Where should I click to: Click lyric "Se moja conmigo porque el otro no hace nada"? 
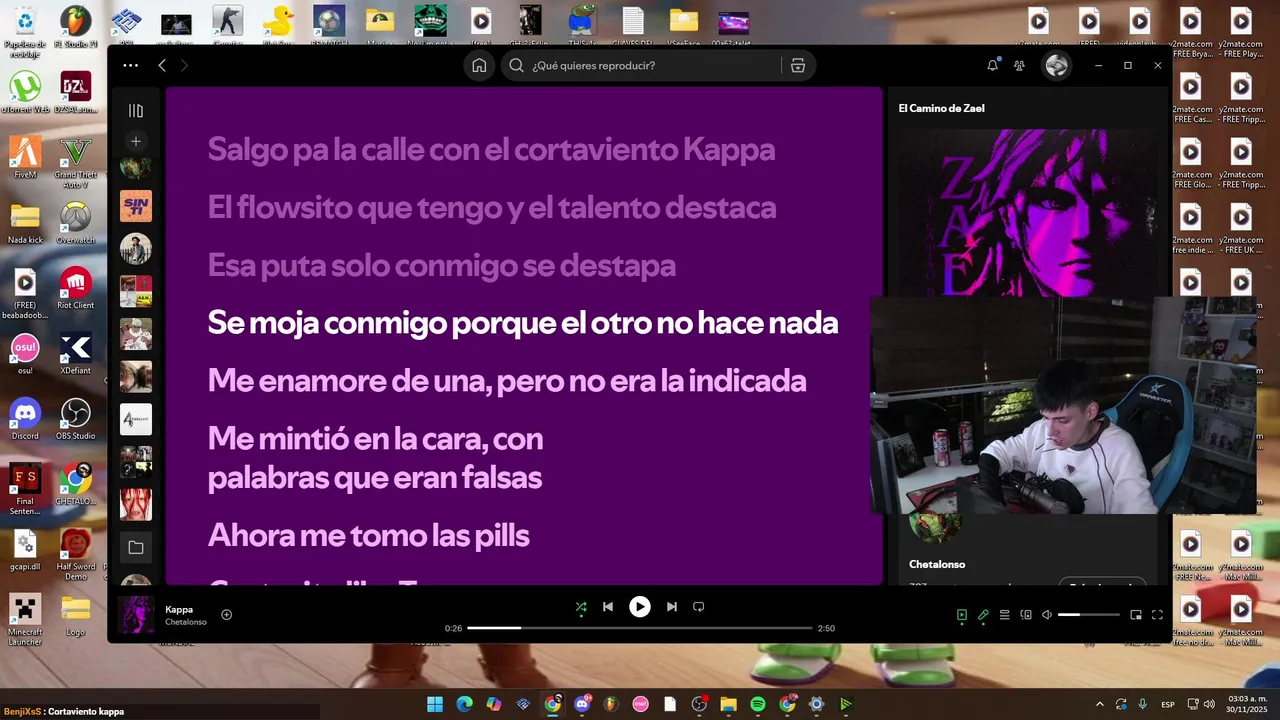523,323
